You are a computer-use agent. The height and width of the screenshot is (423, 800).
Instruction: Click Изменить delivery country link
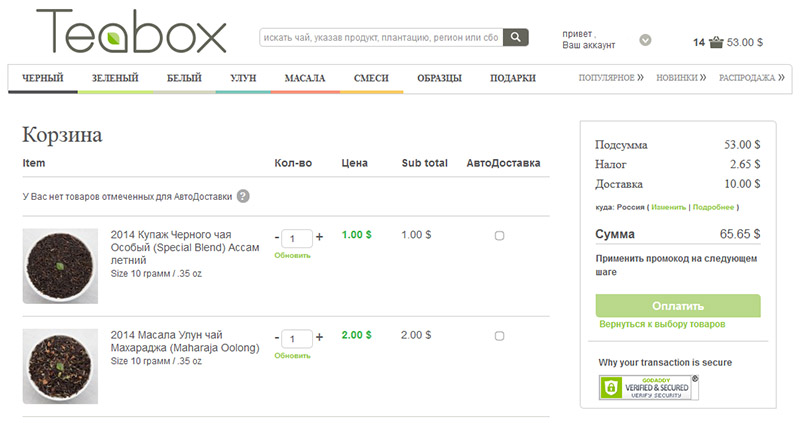pyautogui.click(x=668, y=207)
